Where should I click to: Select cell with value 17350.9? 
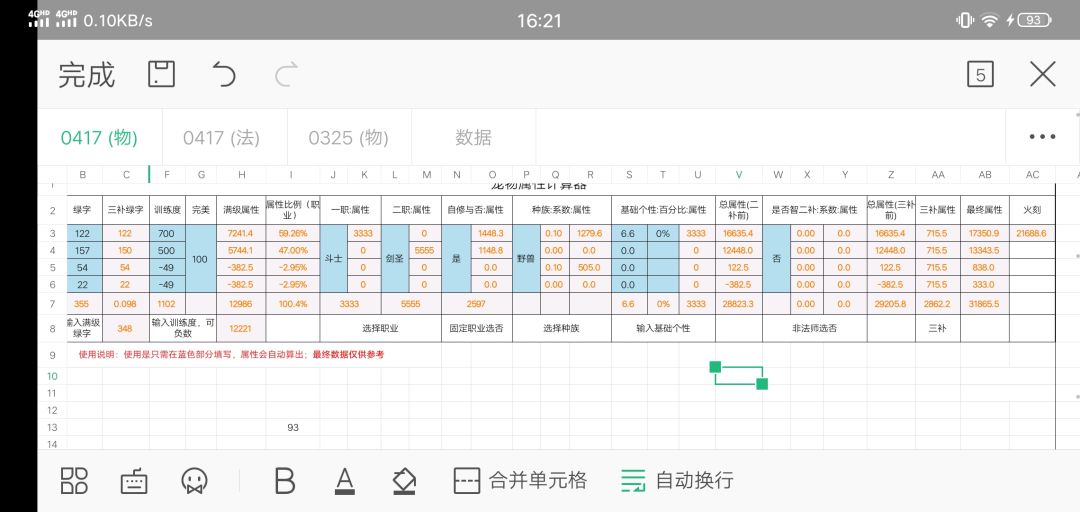click(x=985, y=234)
